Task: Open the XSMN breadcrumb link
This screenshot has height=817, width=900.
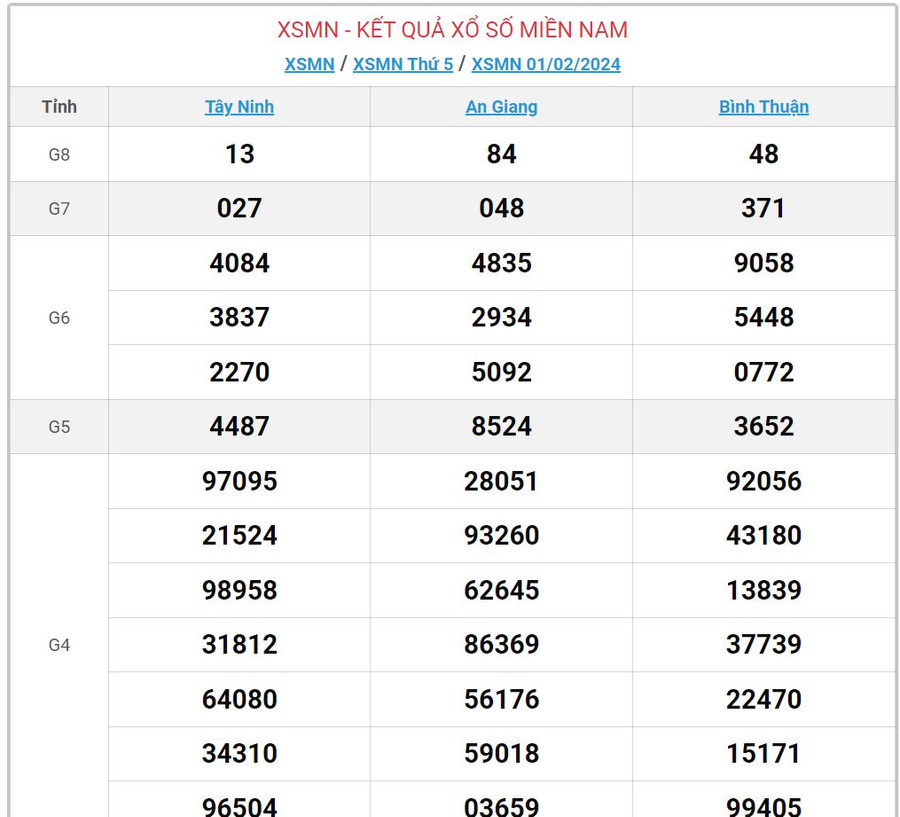Action: tap(309, 64)
